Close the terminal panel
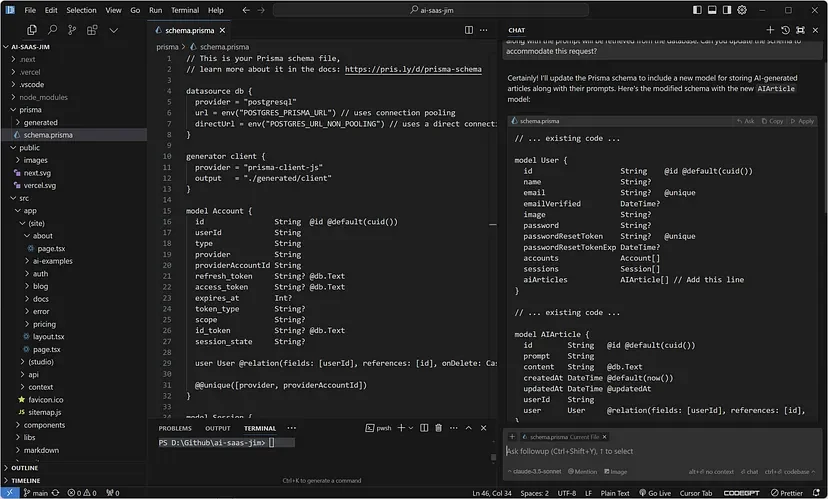 tap(483, 428)
